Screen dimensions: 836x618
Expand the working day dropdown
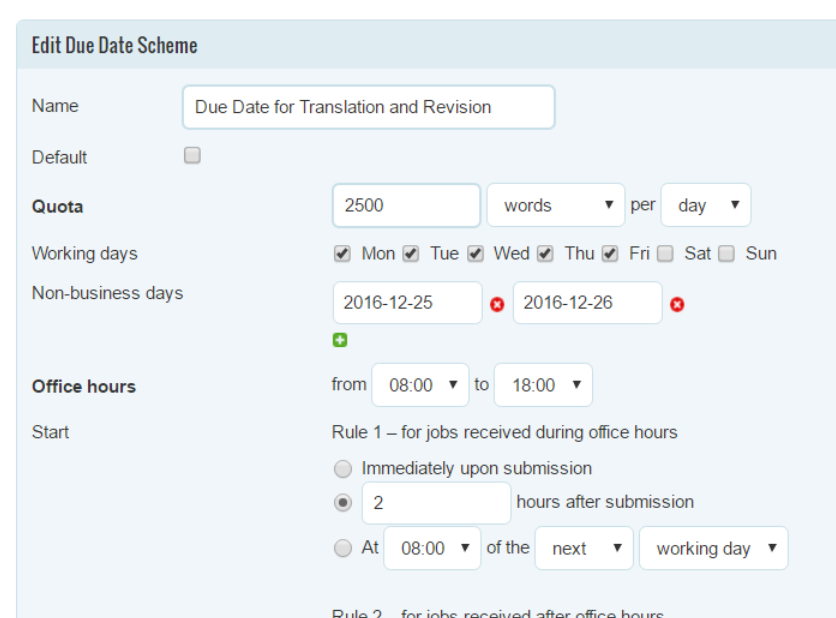click(714, 548)
